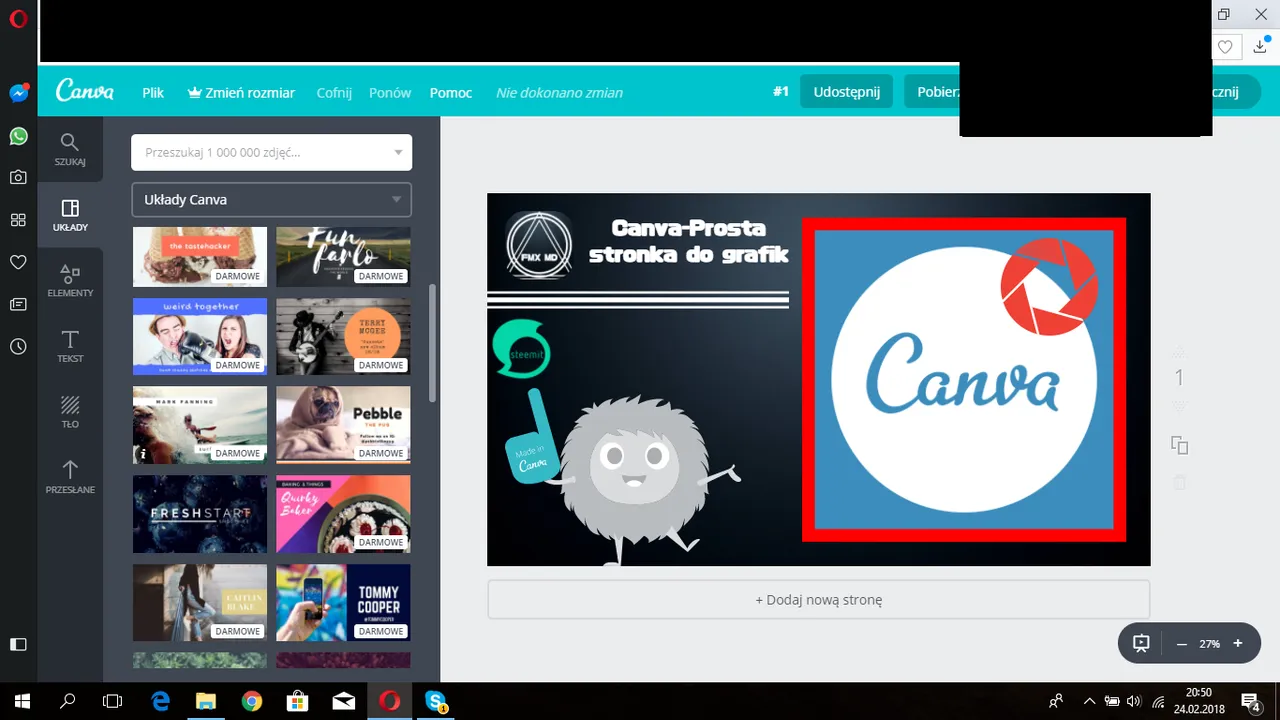Open Opera bookmarks heart icon

tap(18, 262)
